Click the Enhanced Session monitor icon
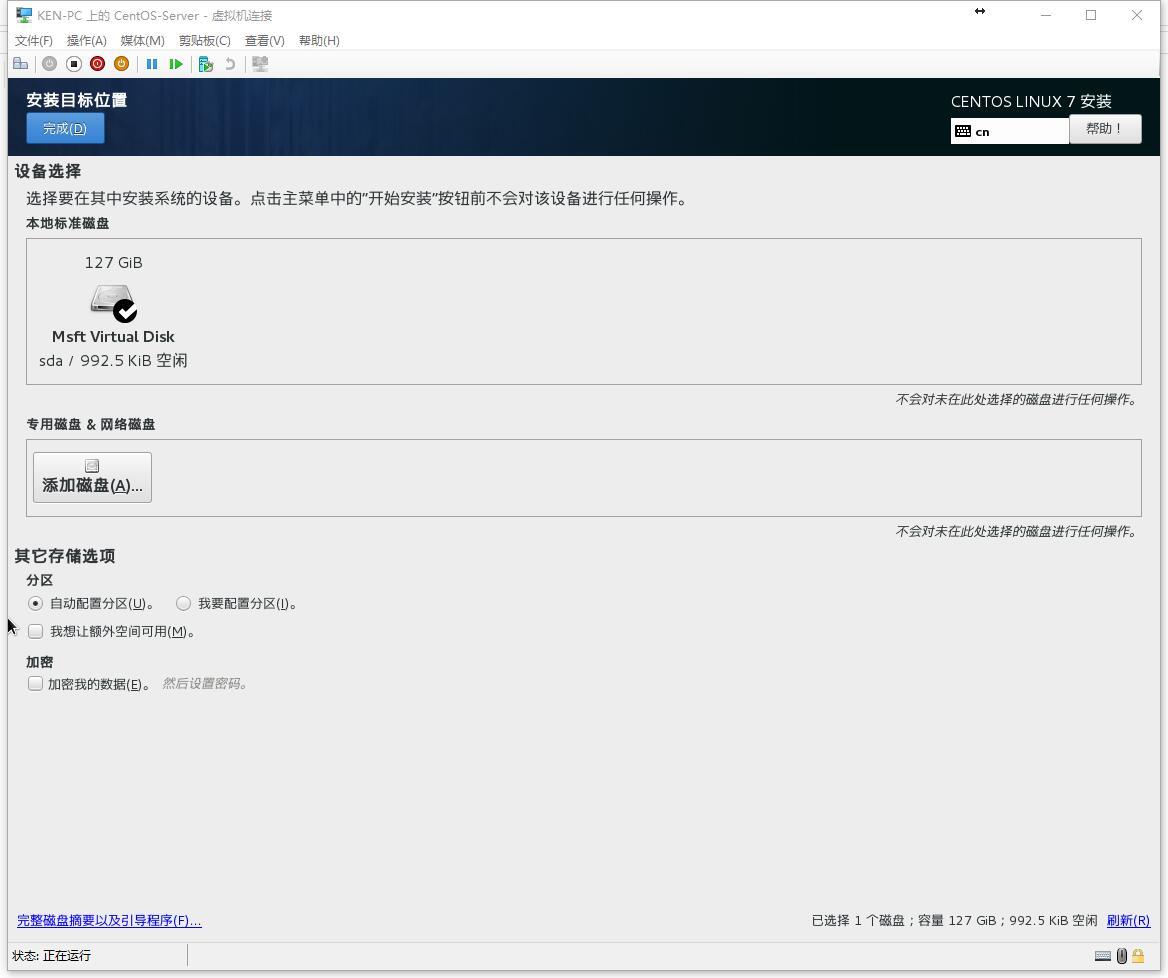Screen dimensions: 1168x978 (260, 64)
